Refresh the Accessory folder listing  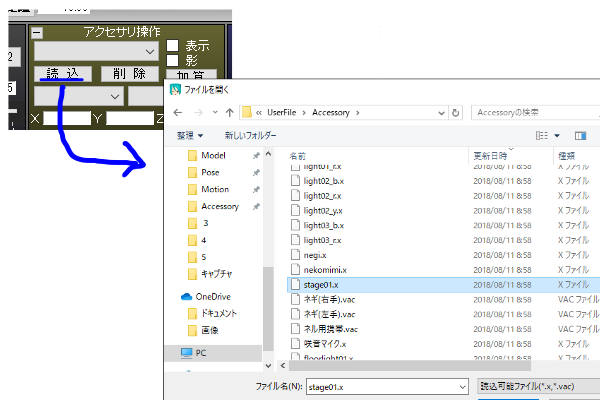(x=455, y=113)
